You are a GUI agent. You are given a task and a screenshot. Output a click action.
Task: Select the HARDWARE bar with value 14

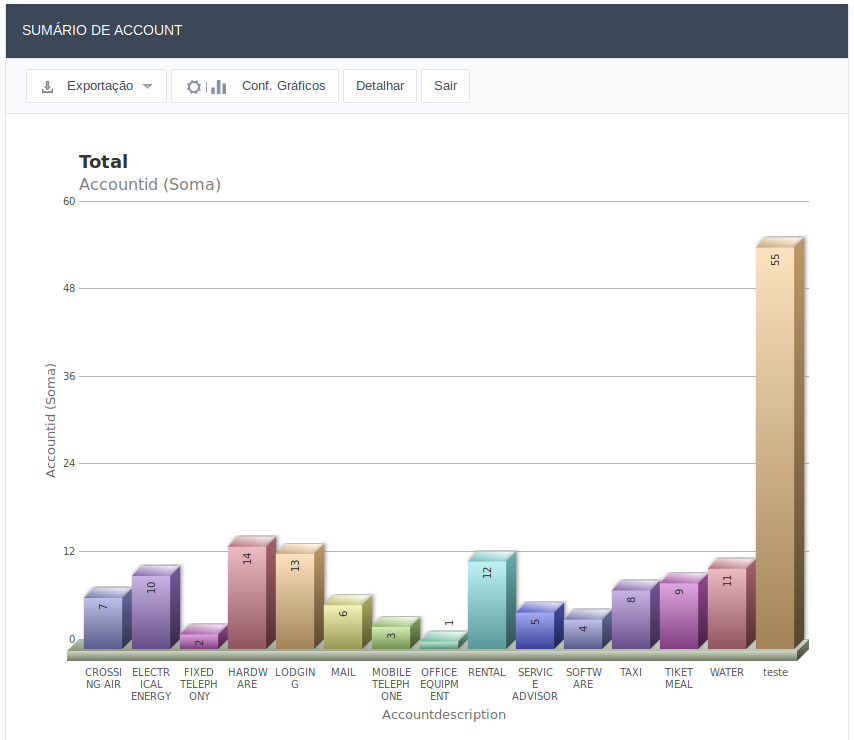tap(247, 597)
